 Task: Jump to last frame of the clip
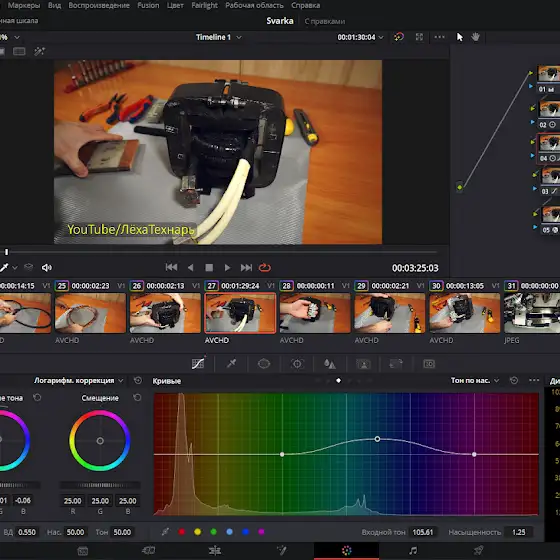click(246, 268)
